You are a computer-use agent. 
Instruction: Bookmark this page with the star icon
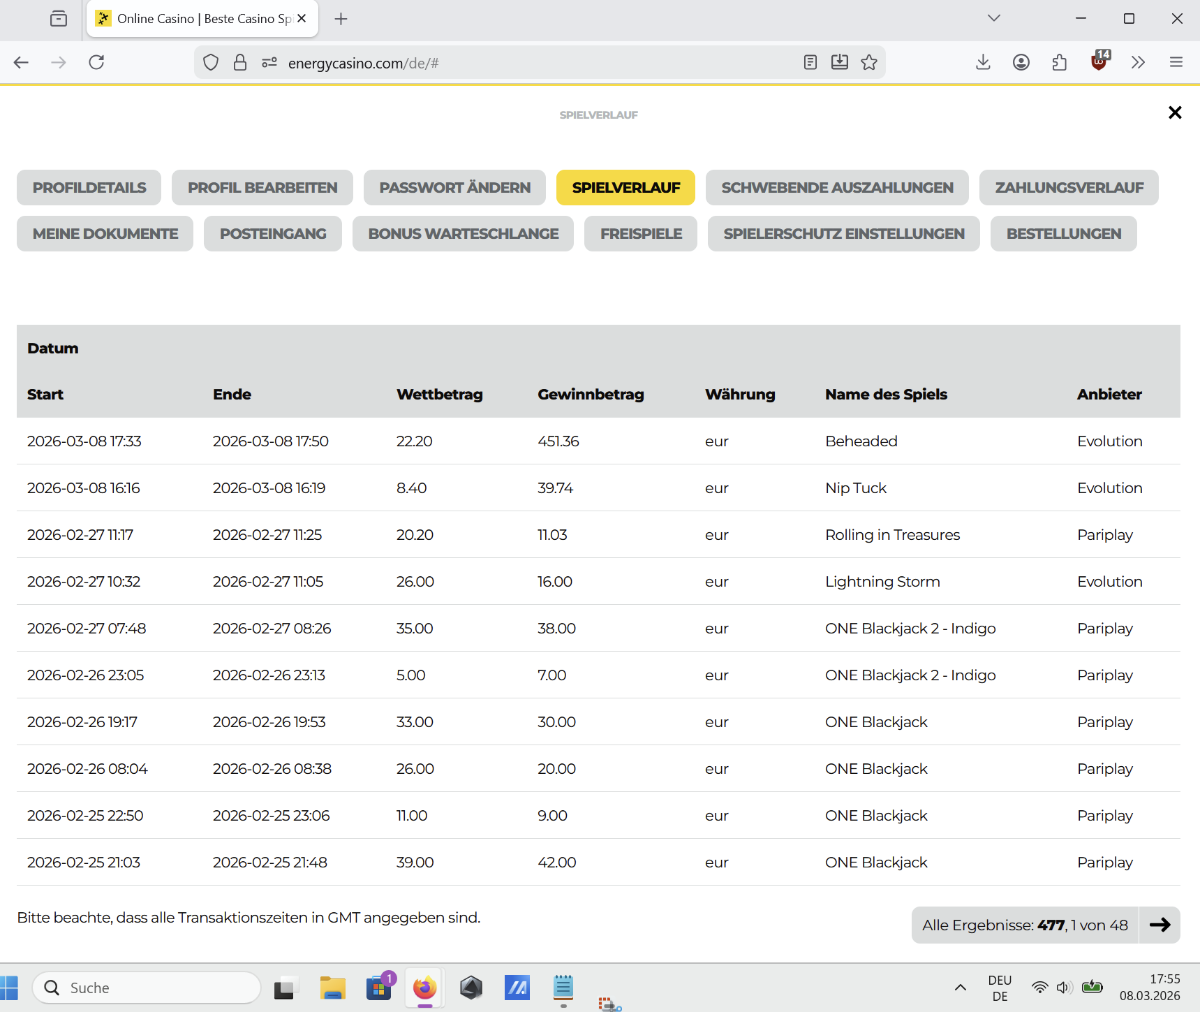coord(869,62)
